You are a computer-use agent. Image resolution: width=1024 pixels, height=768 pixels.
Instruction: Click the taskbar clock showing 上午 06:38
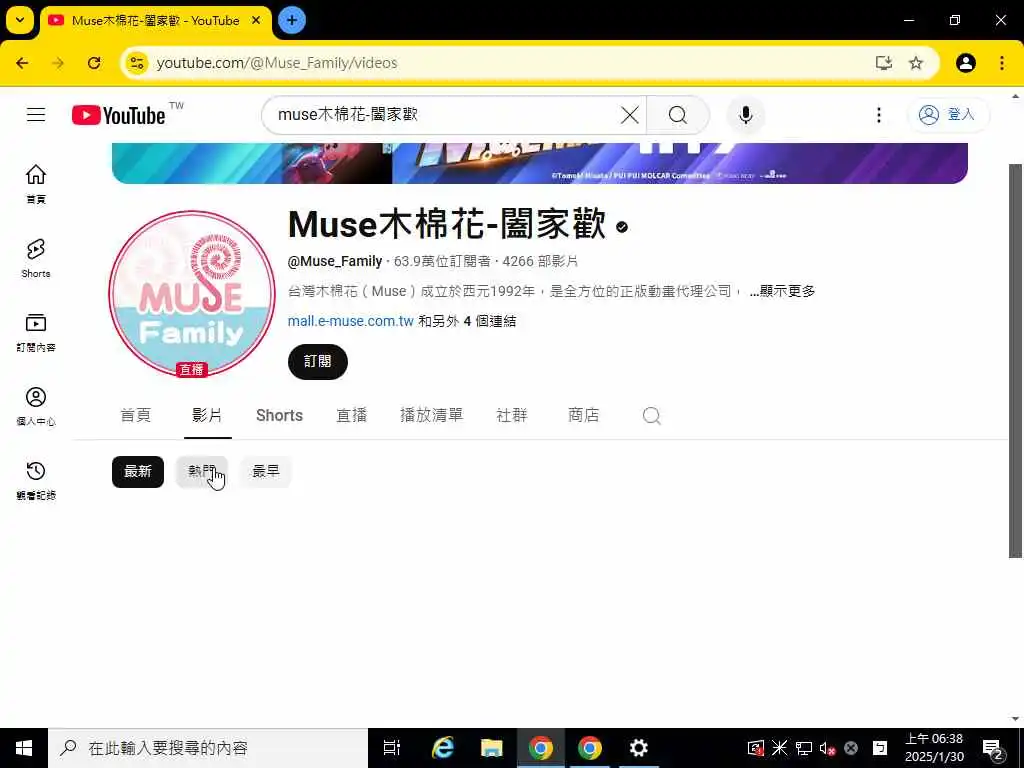934,748
